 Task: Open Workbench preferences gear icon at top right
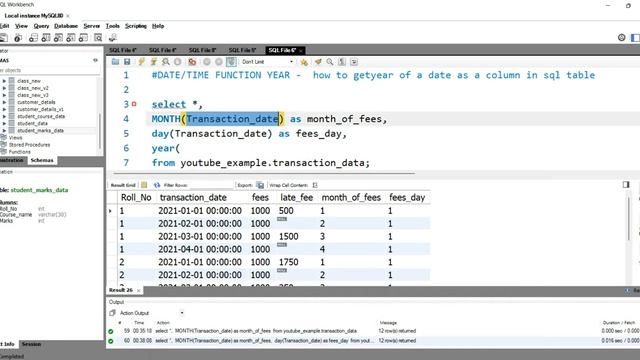click(621, 38)
